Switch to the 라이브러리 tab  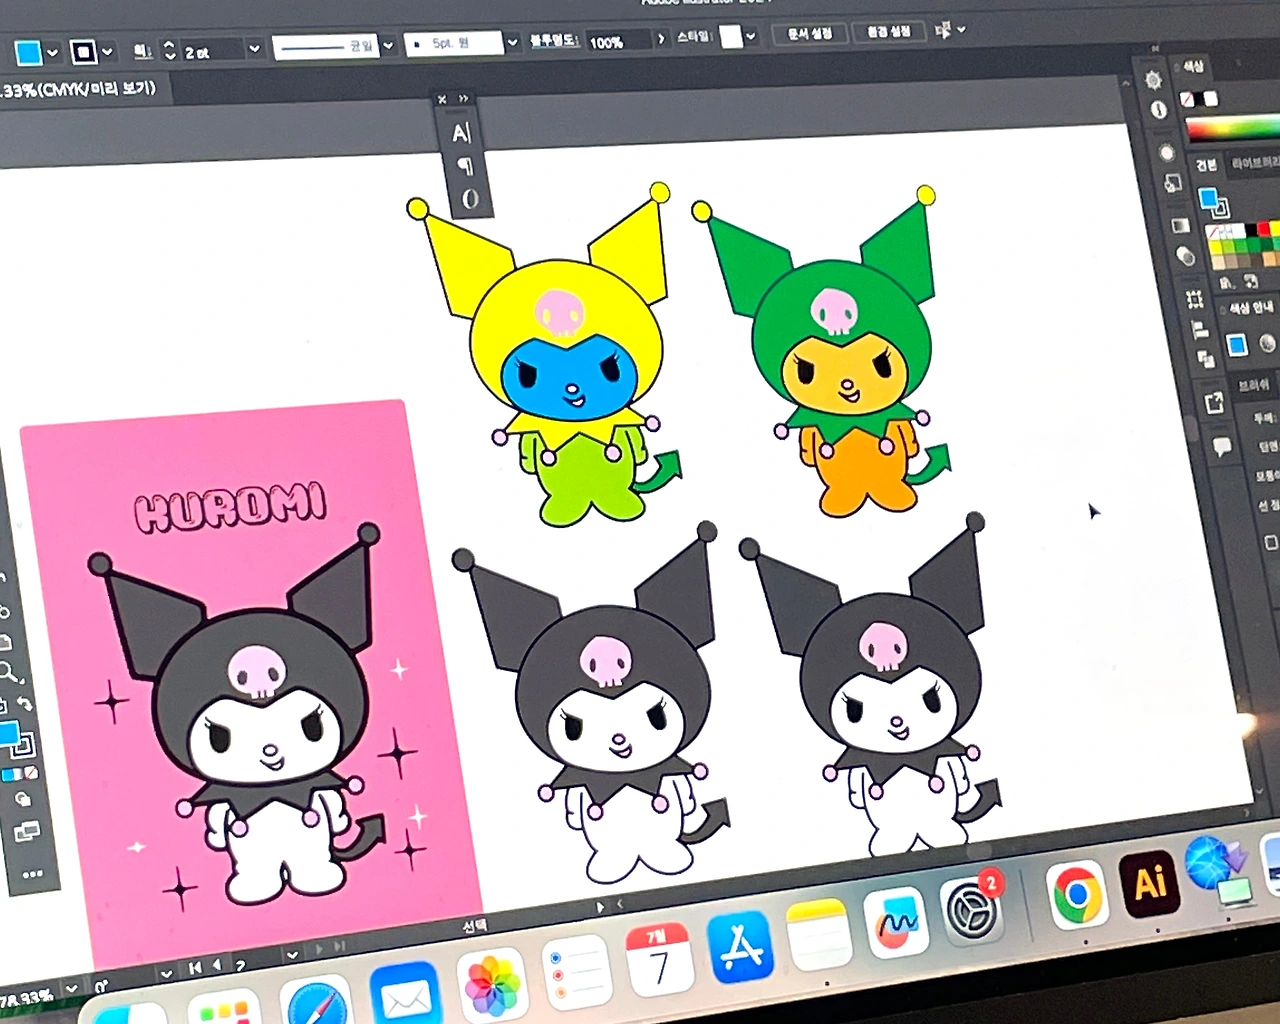point(1255,162)
